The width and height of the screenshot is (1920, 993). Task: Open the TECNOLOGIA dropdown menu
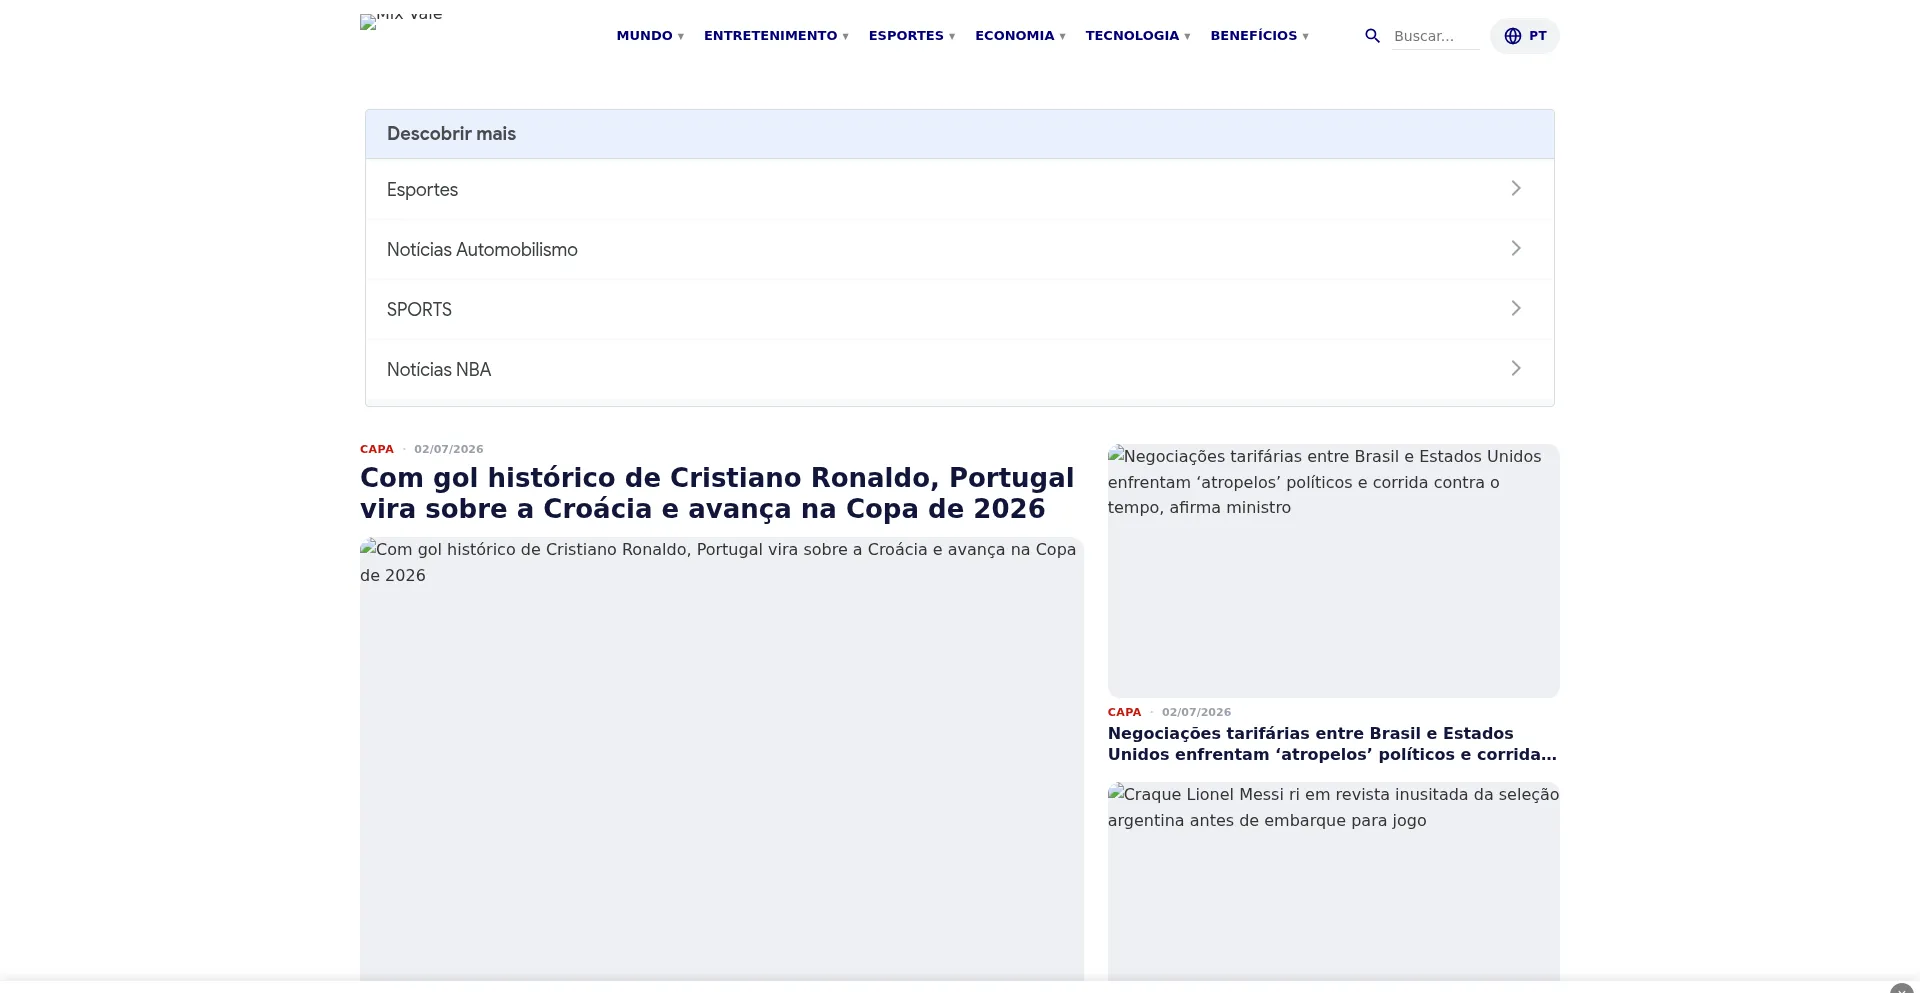pos(1138,36)
